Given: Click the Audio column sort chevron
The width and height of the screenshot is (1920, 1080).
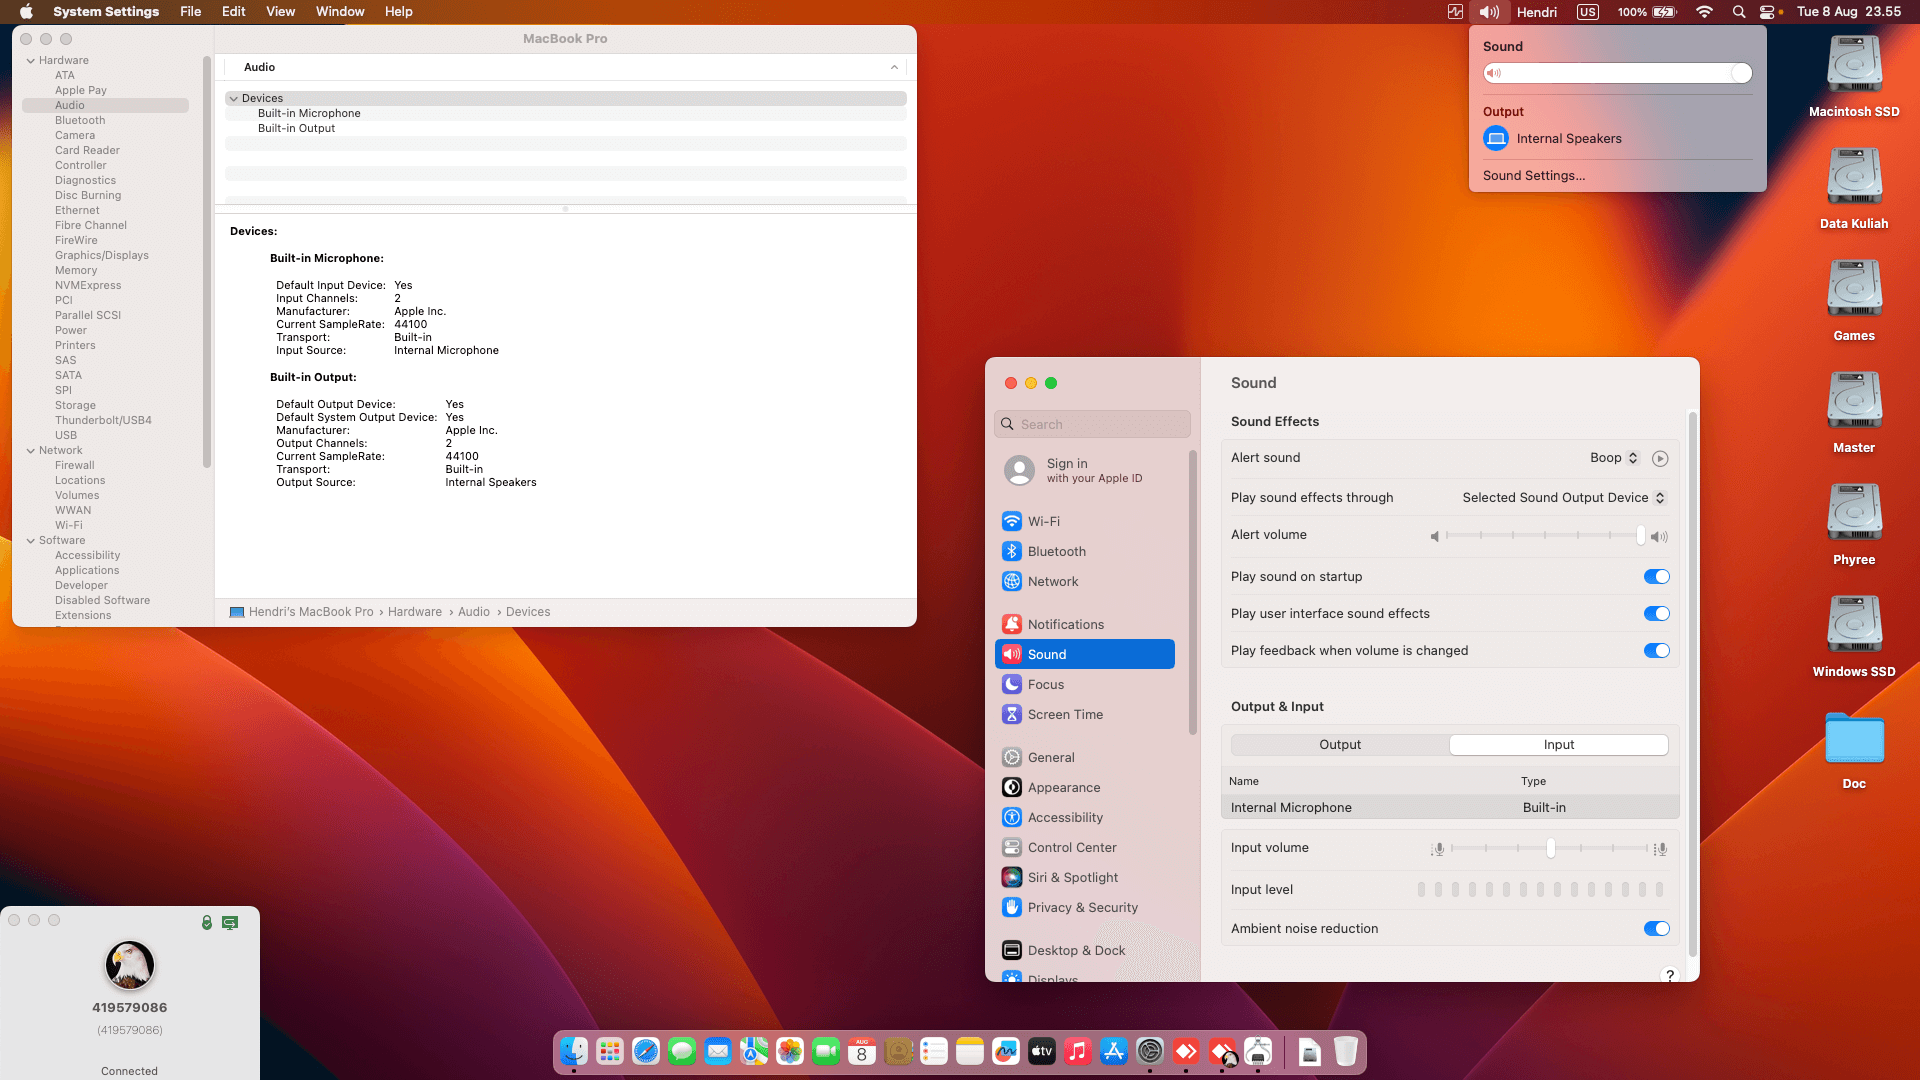Looking at the screenshot, I should coord(894,67).
